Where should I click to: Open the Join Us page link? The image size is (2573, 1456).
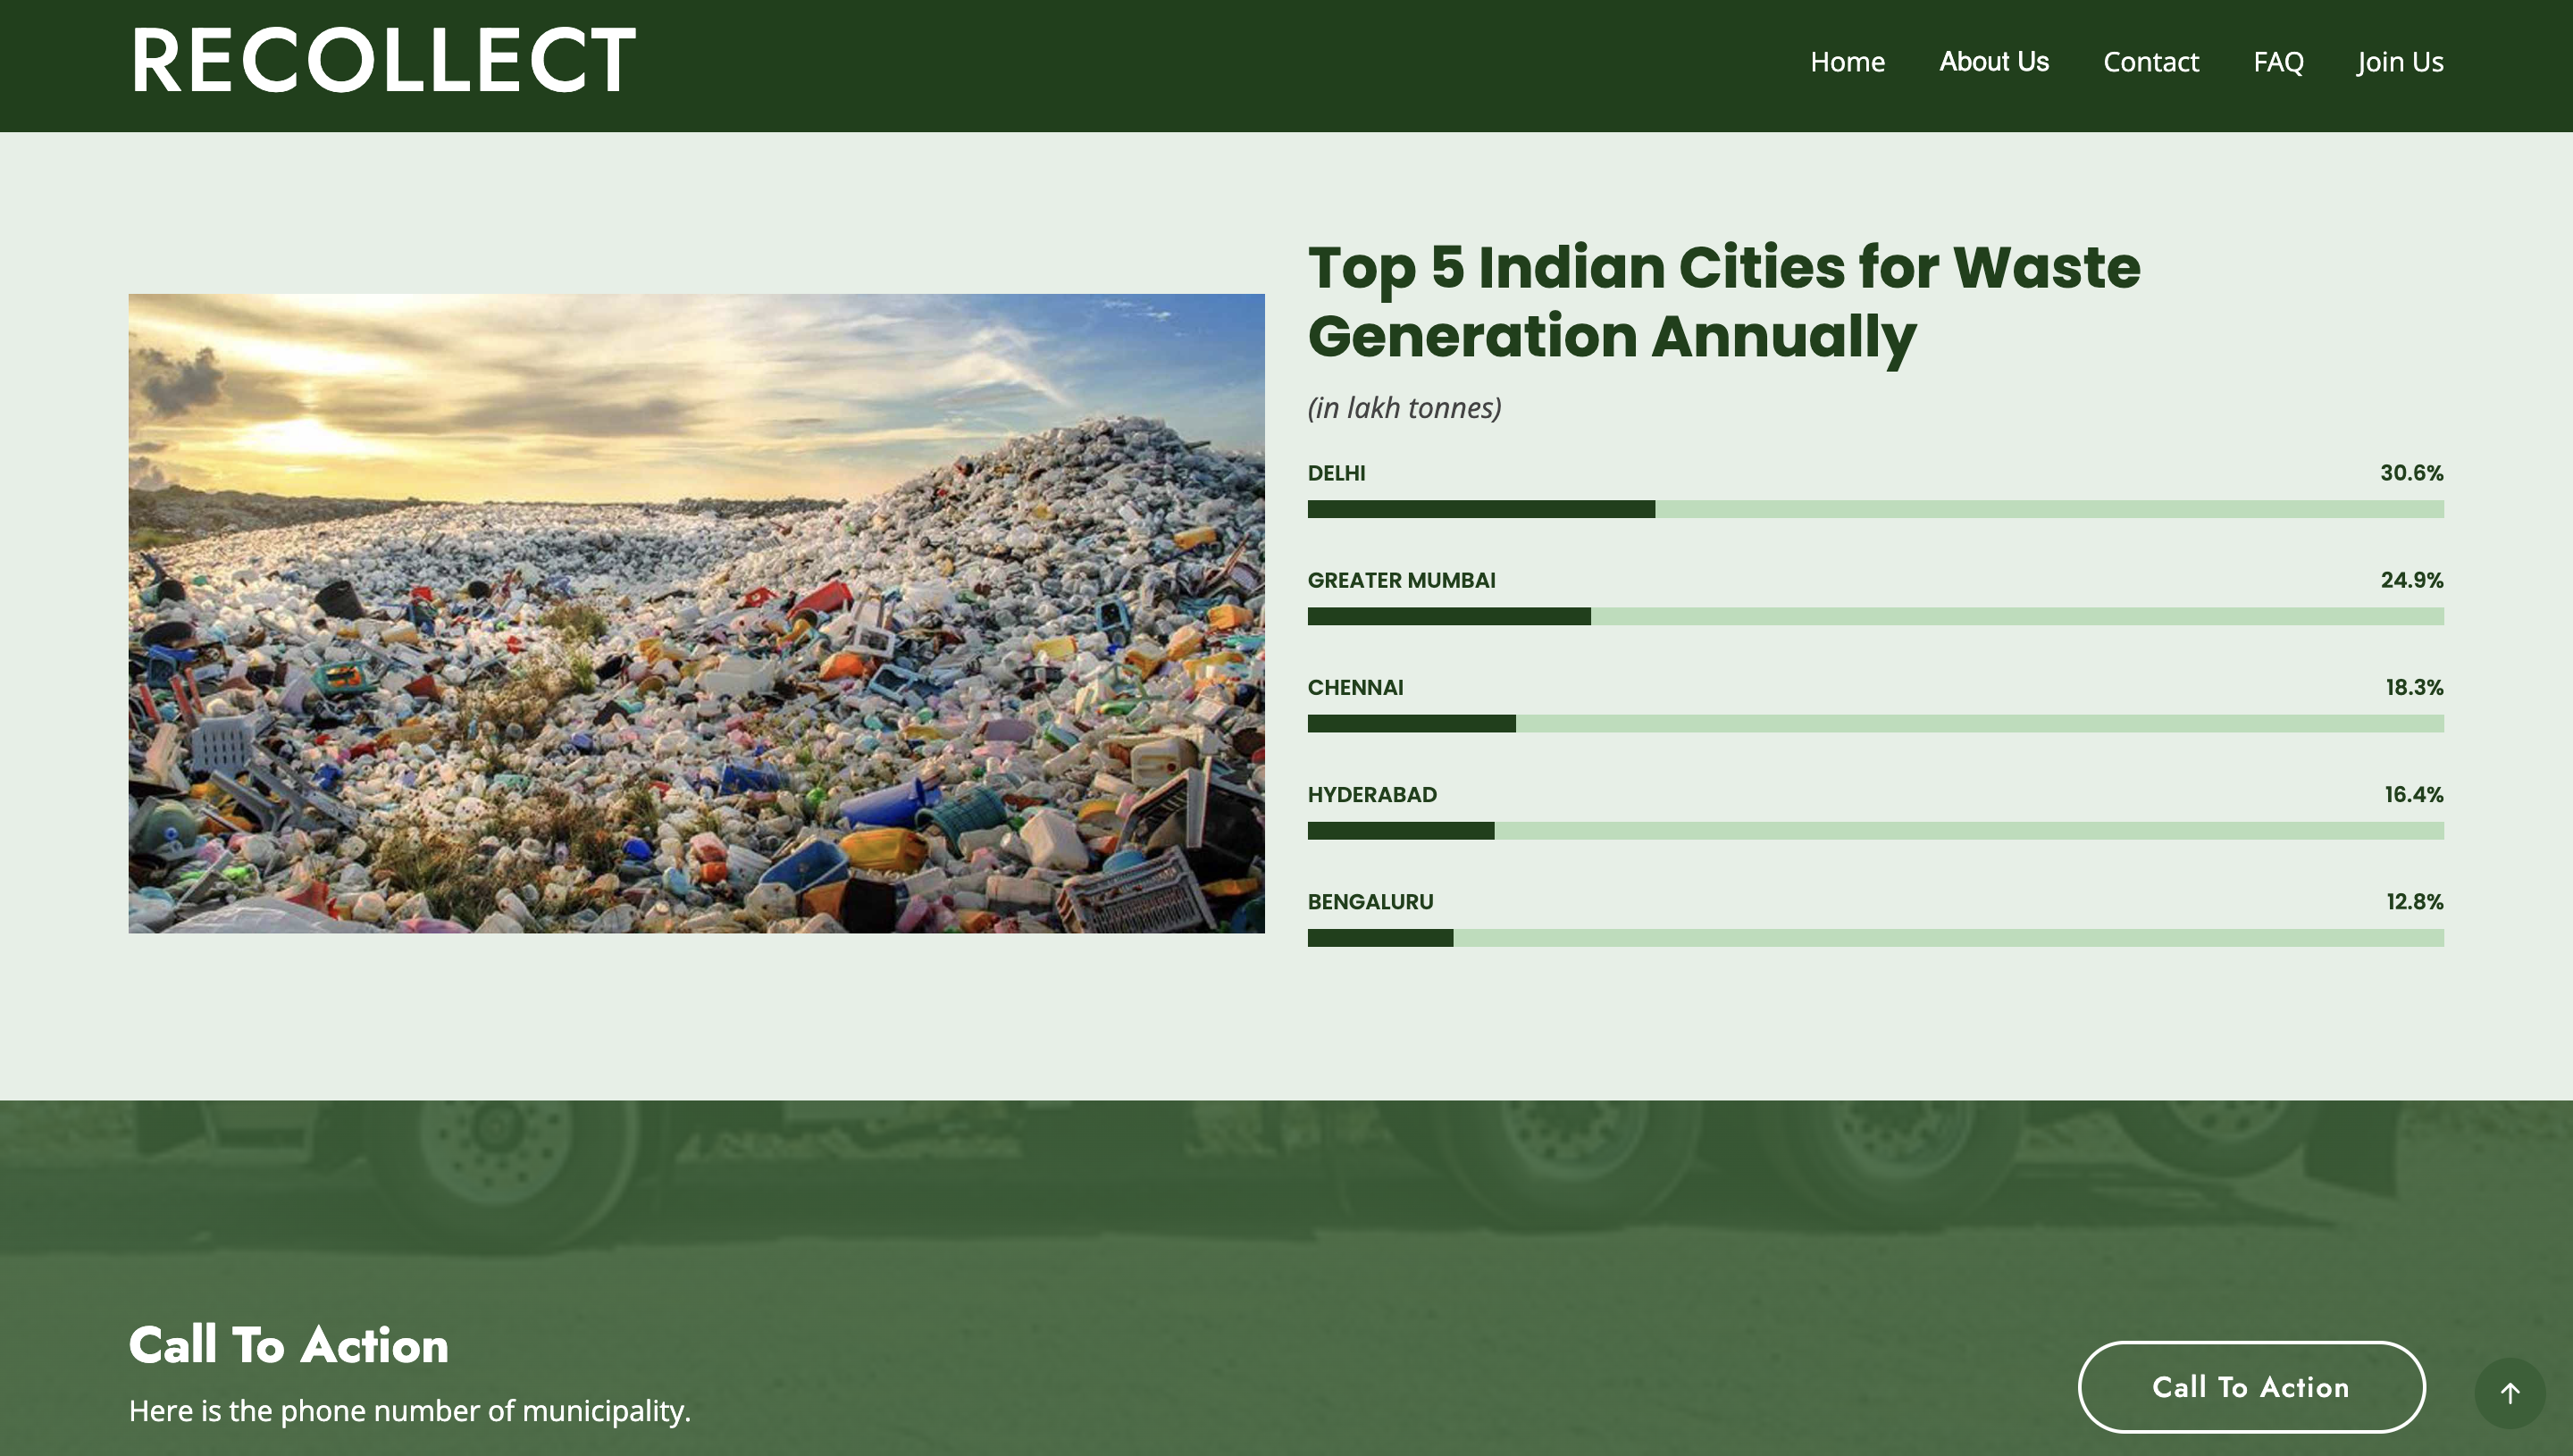[2399, 62]
